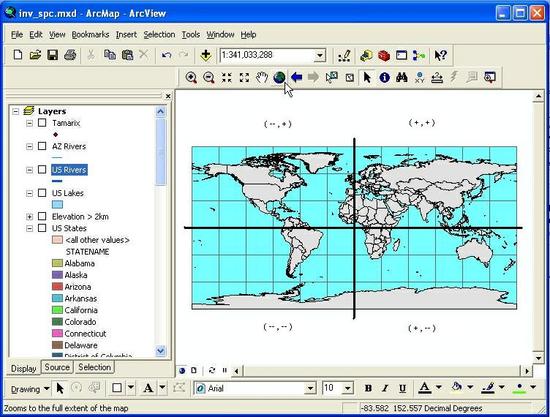Click the table of contents scroll down arrow
The image size is (550, 417).
tap(160, 351)
